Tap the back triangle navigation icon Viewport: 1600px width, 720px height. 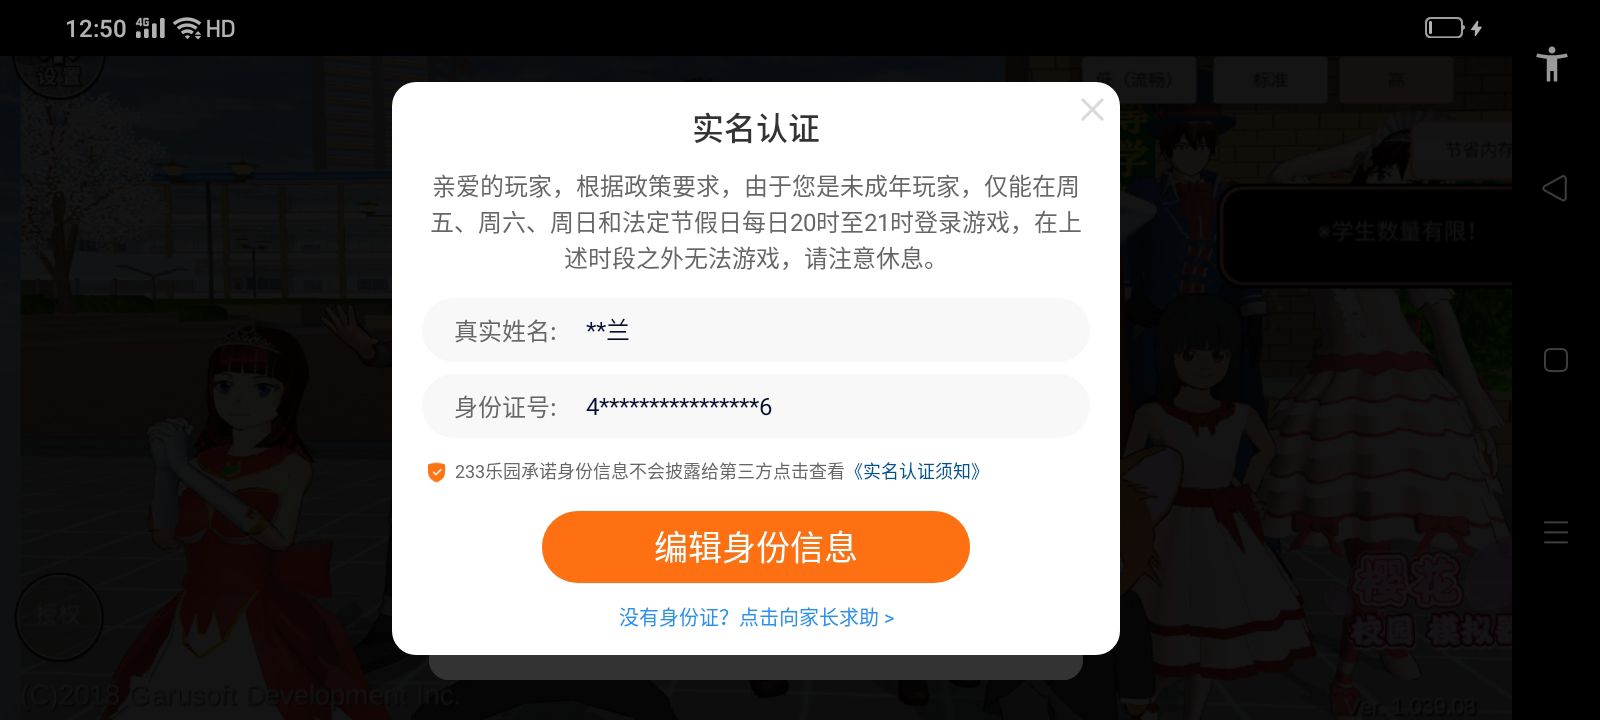click(x=1555, y=188)
